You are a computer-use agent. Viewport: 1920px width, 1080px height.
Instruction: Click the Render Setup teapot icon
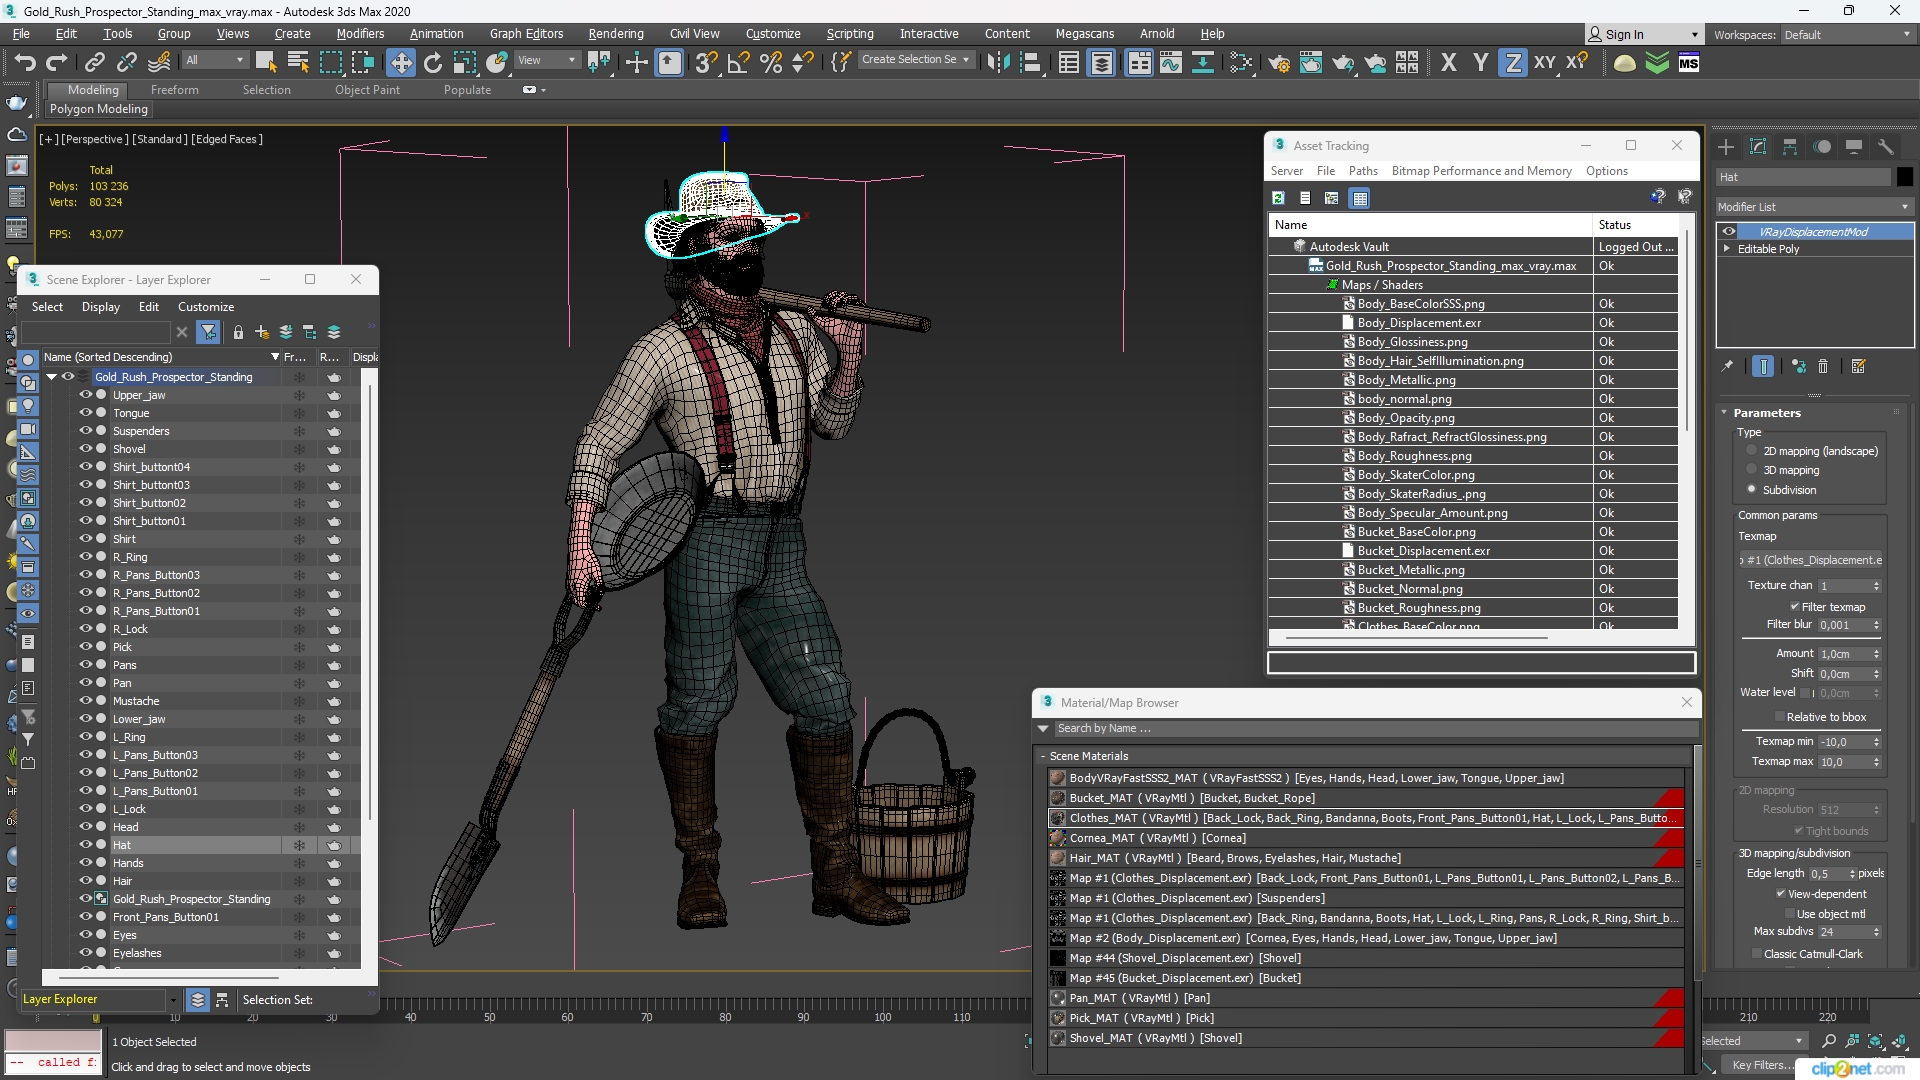coord(1279,63)
